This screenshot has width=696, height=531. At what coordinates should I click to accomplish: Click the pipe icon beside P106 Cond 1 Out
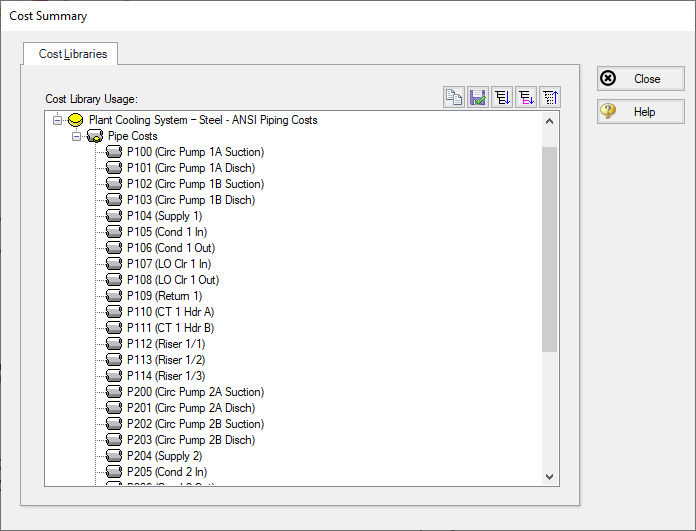114,248
